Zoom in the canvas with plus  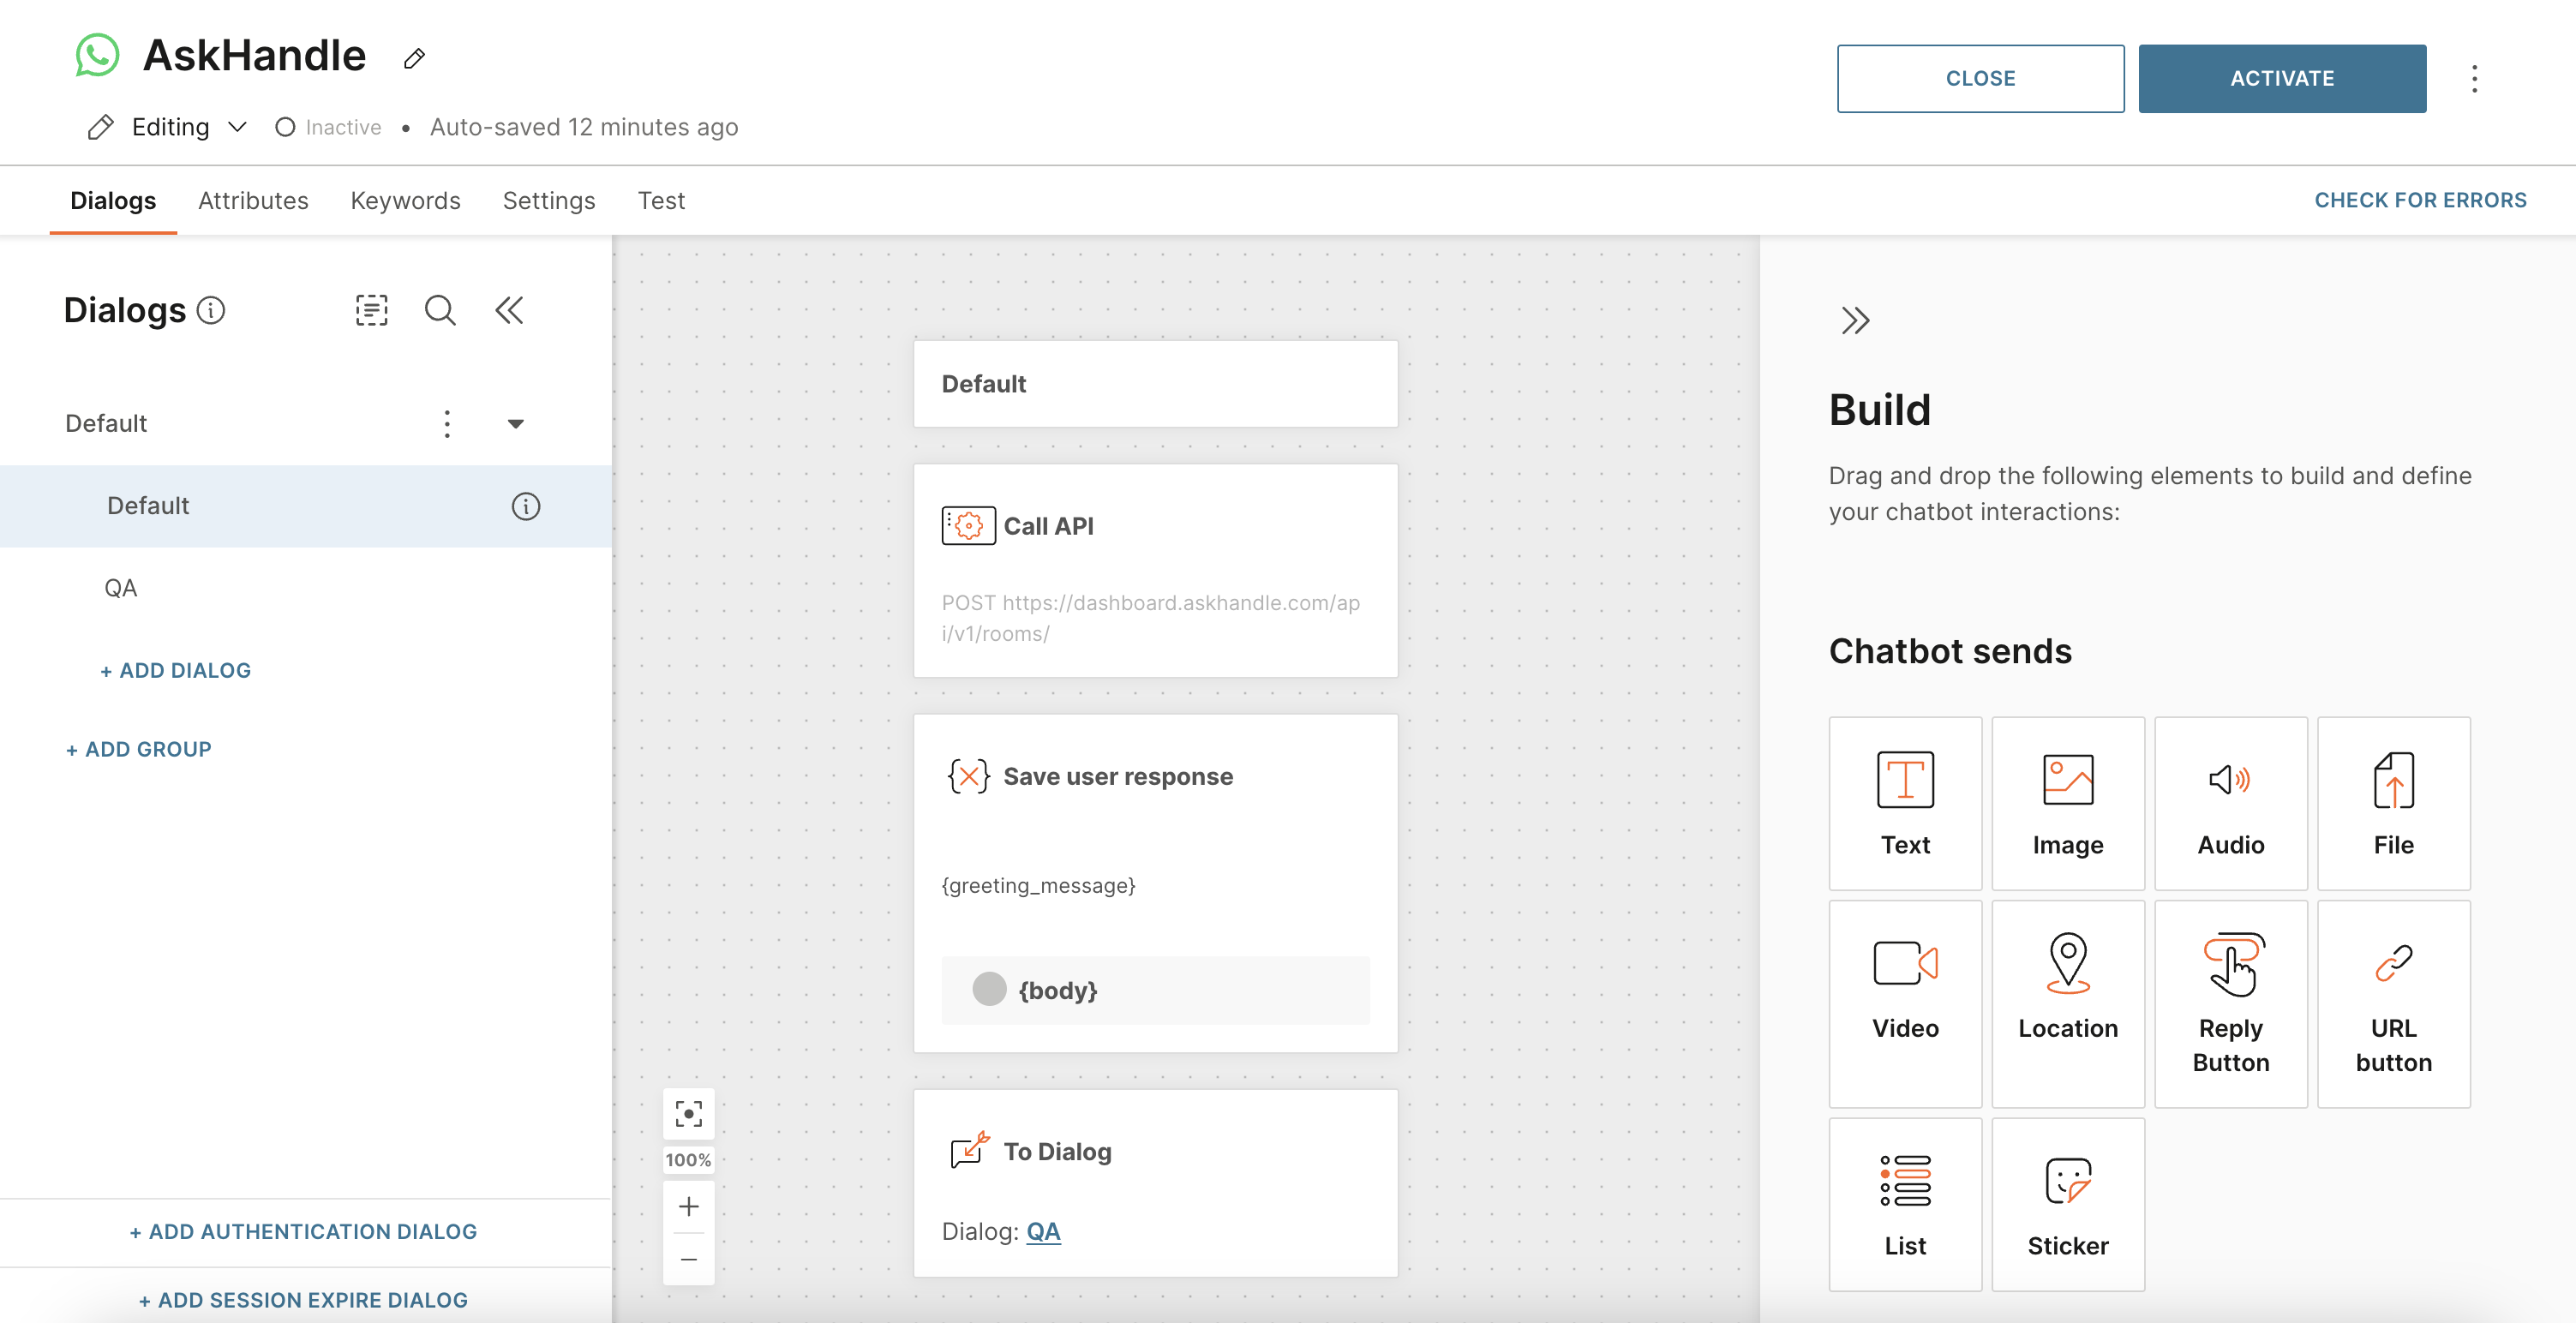coord(688,1206)
